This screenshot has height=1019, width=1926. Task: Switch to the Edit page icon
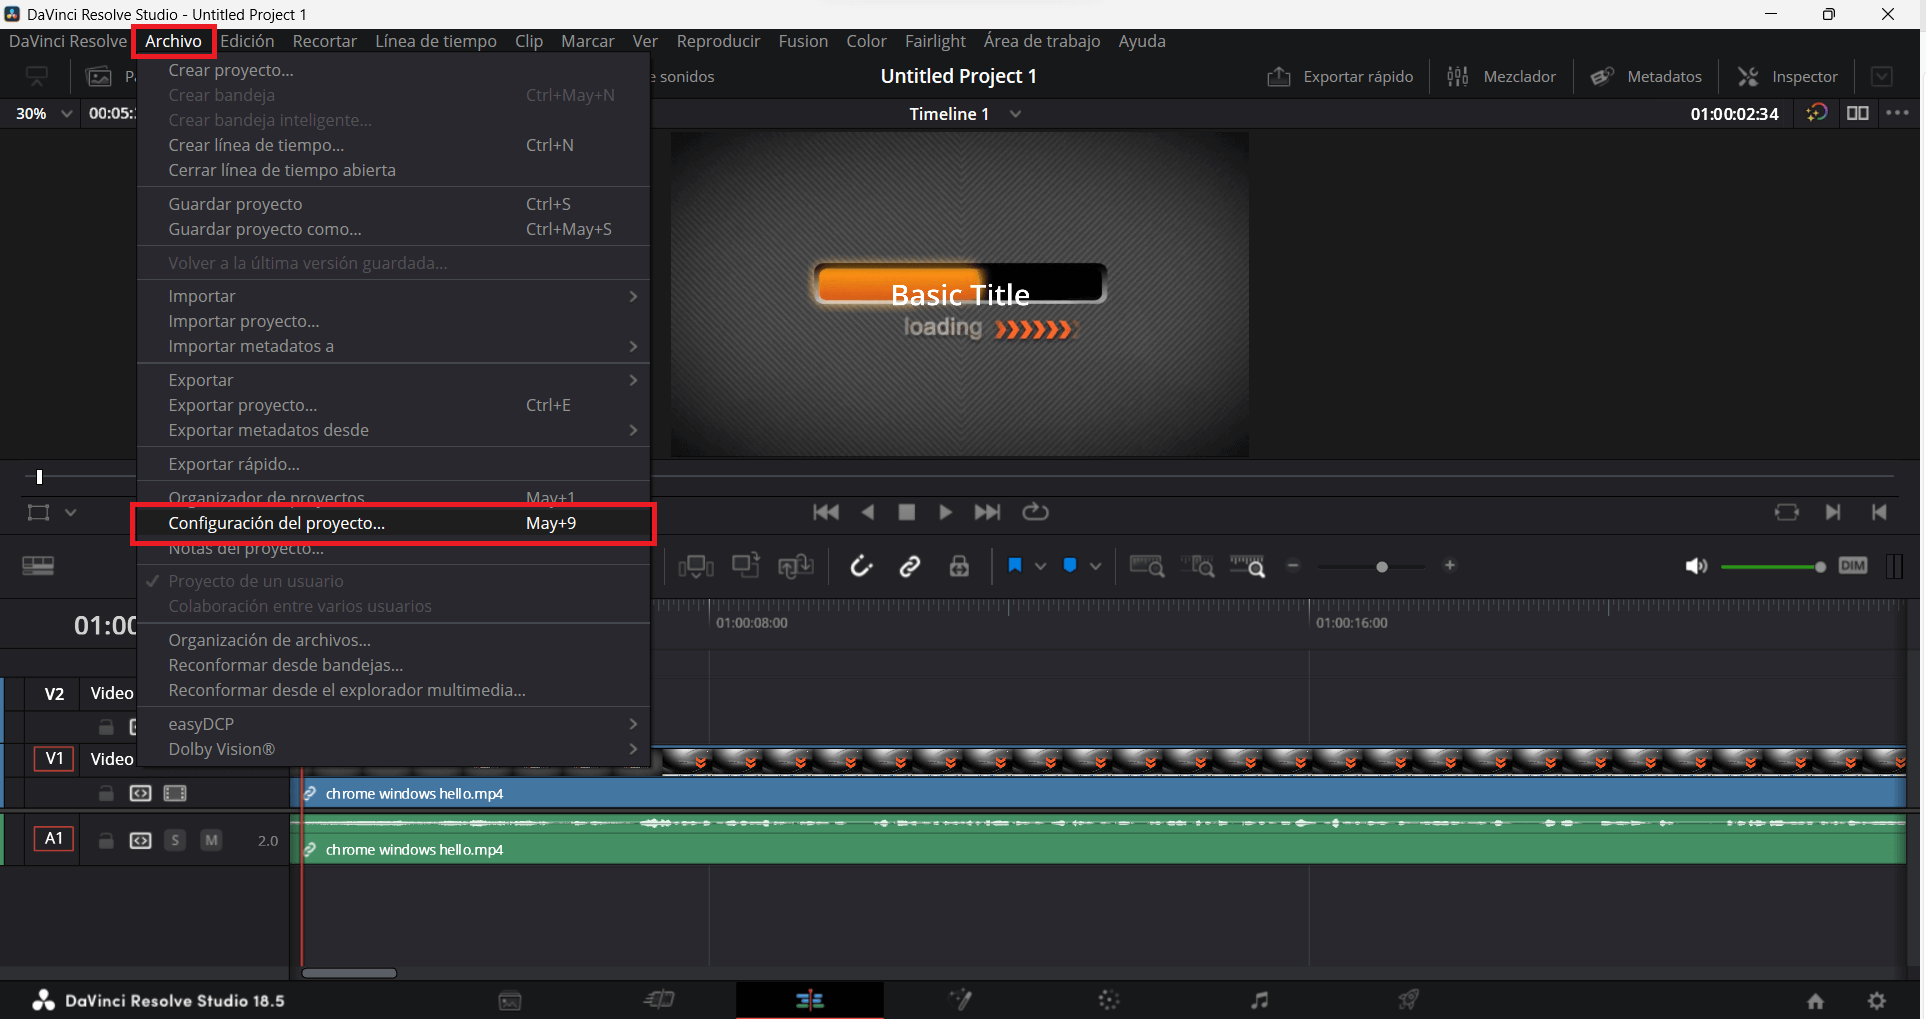[810, 1000]
